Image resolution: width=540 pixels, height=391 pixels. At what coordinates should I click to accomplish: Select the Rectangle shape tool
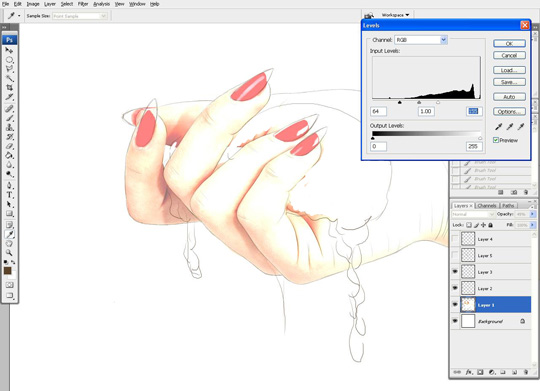[x=9, y=214]
